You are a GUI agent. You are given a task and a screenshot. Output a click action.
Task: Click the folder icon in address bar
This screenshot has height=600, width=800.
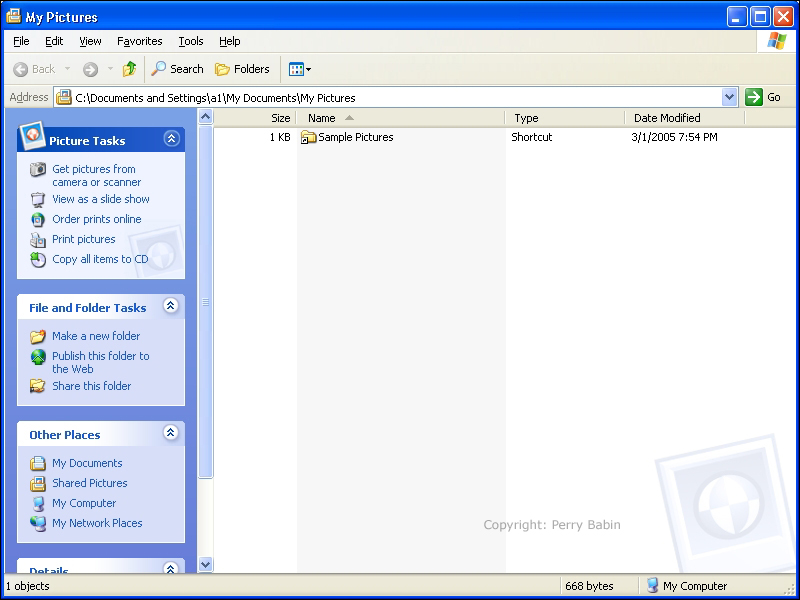tap(63, 97)
